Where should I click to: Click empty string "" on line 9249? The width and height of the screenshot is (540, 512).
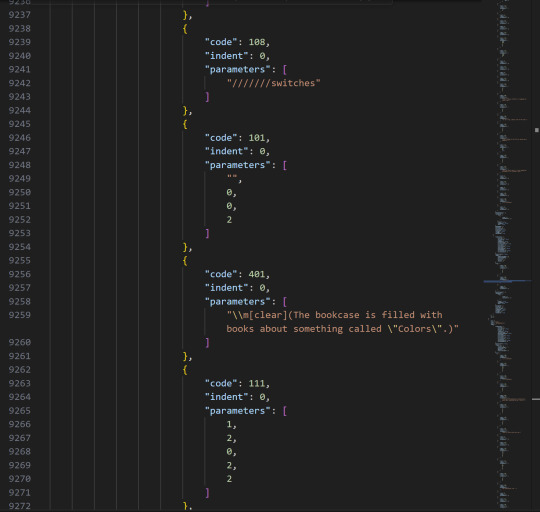click(x=232, y=178)
